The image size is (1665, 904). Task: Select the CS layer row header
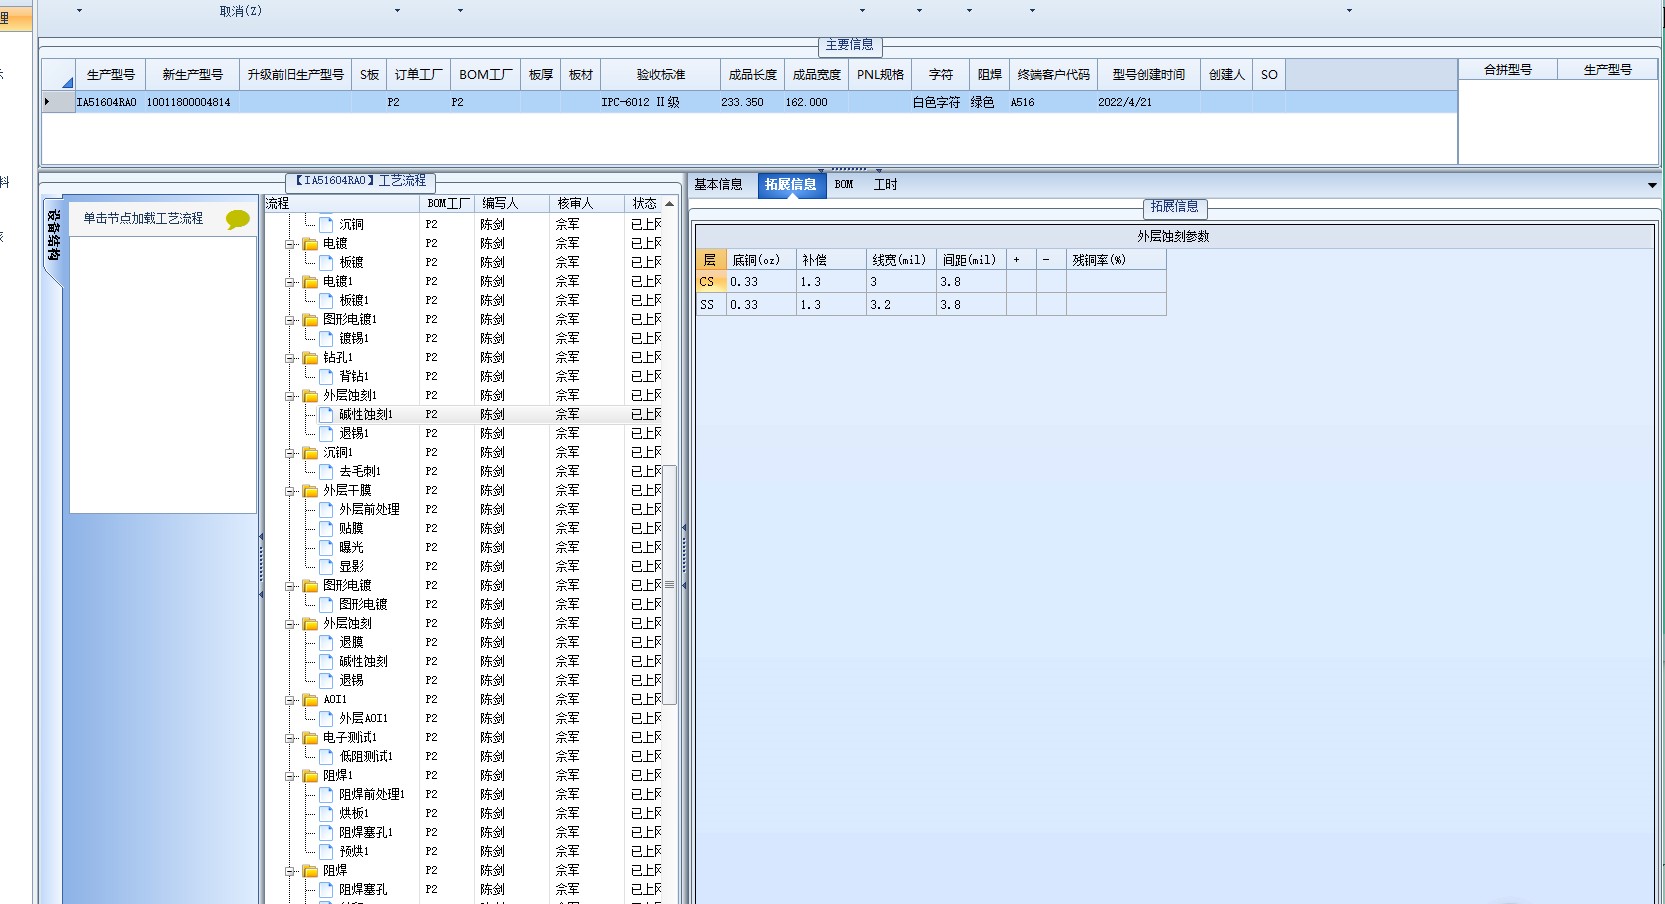(710, 282)
